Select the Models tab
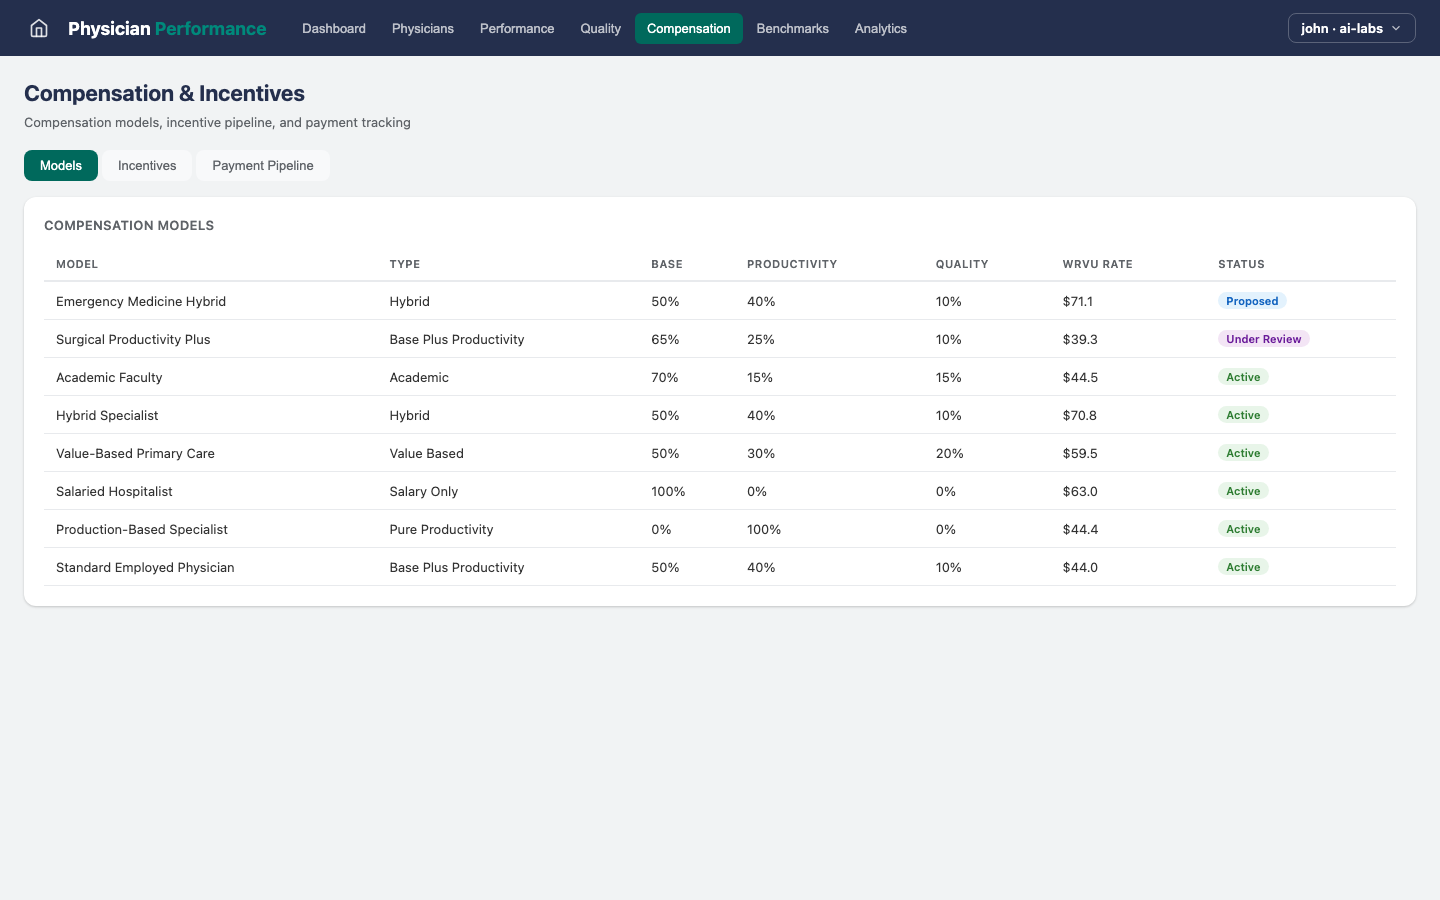This screenshot has height=900, width=1440. pos(61,165)
